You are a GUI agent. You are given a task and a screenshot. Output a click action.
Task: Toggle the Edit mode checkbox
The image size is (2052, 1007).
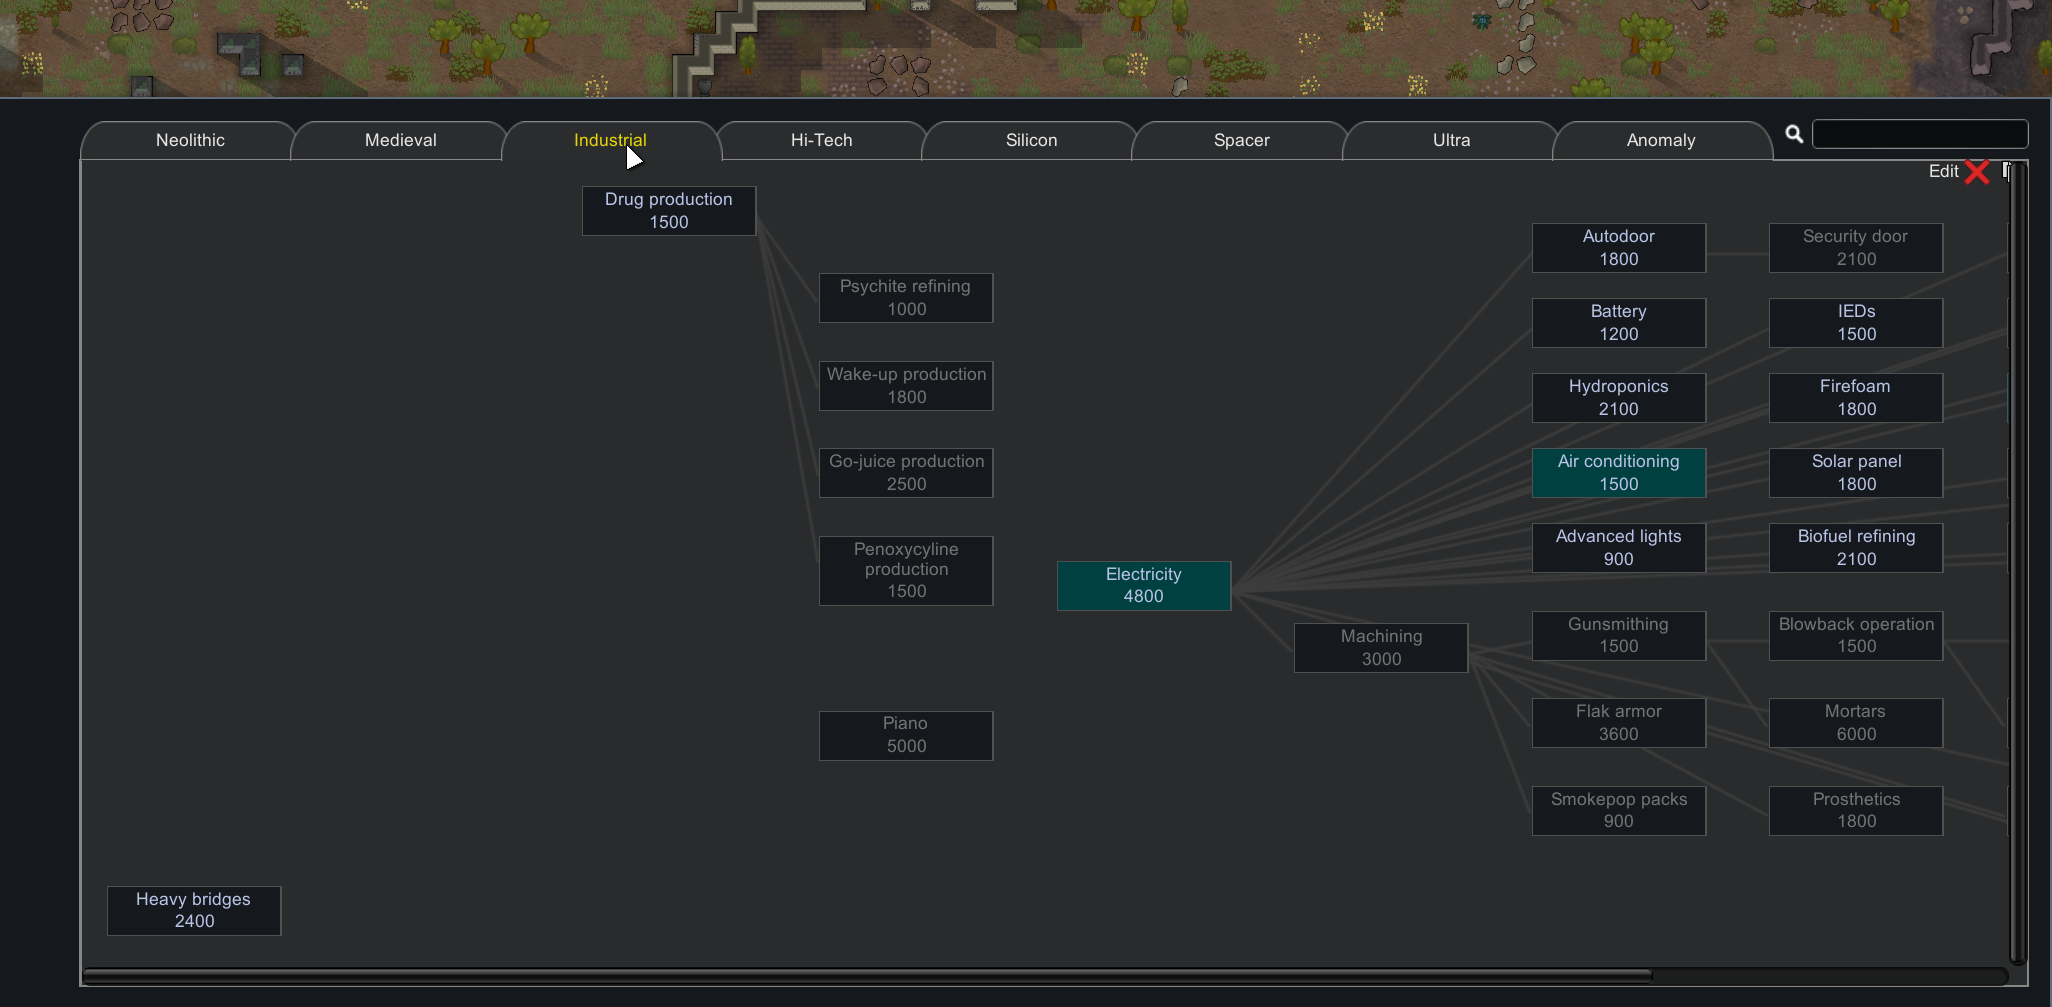coord(1976,172)
